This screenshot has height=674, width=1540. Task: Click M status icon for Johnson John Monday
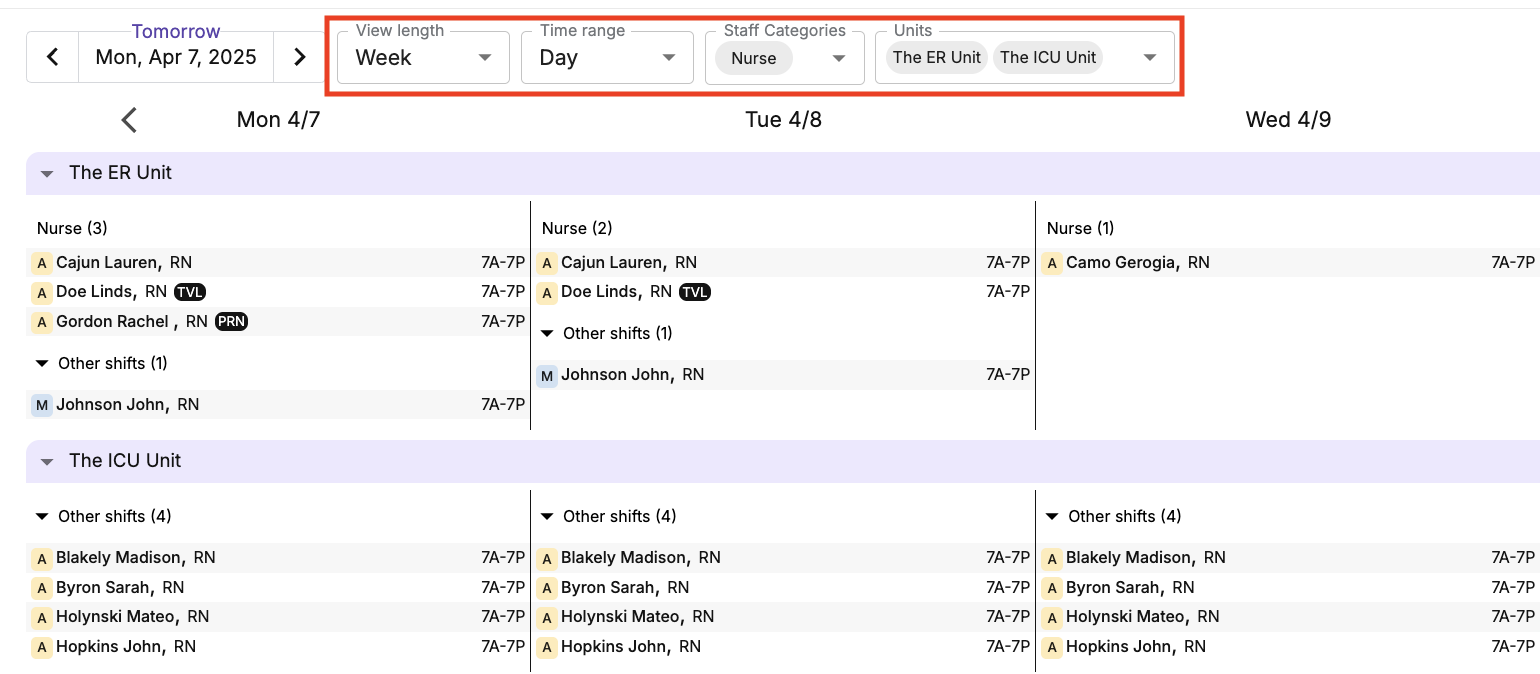pyautogui.click(x=42, y=405)
